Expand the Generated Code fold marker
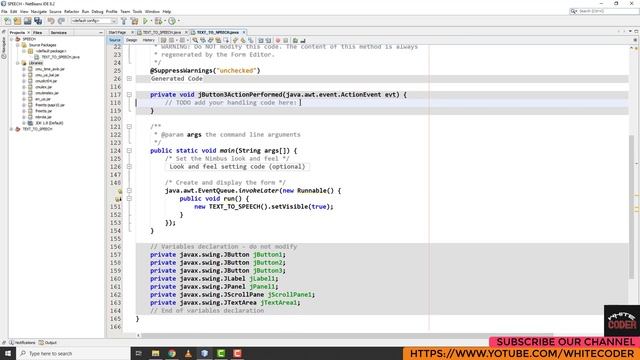 (129, 78)
